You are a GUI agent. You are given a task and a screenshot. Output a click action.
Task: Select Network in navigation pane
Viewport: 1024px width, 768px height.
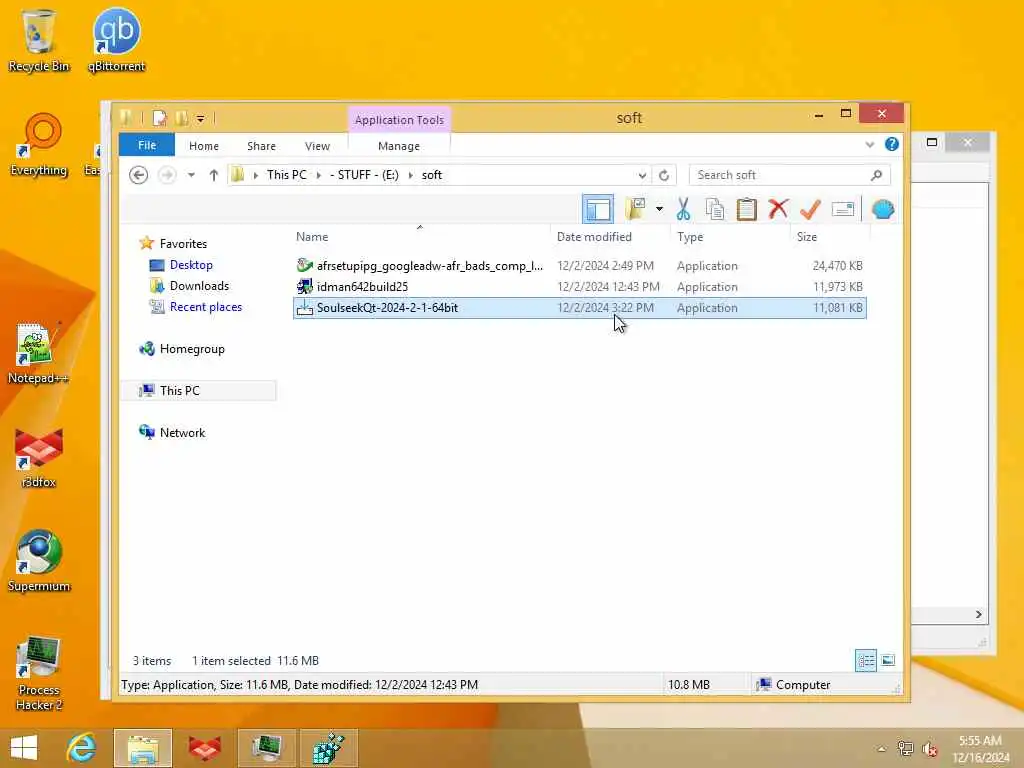(182, 432)
